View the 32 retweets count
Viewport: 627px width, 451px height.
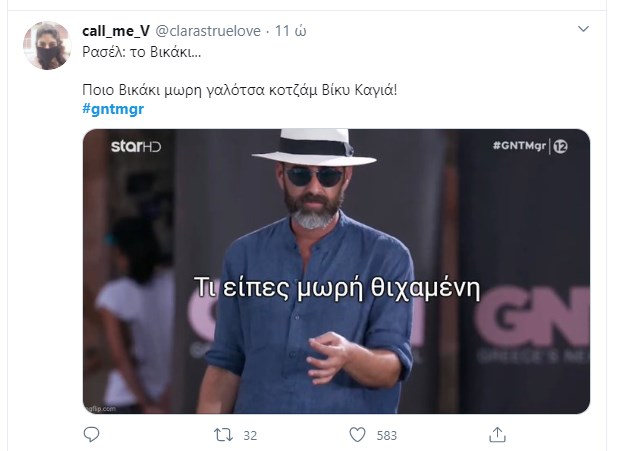[x=250, y=435]
